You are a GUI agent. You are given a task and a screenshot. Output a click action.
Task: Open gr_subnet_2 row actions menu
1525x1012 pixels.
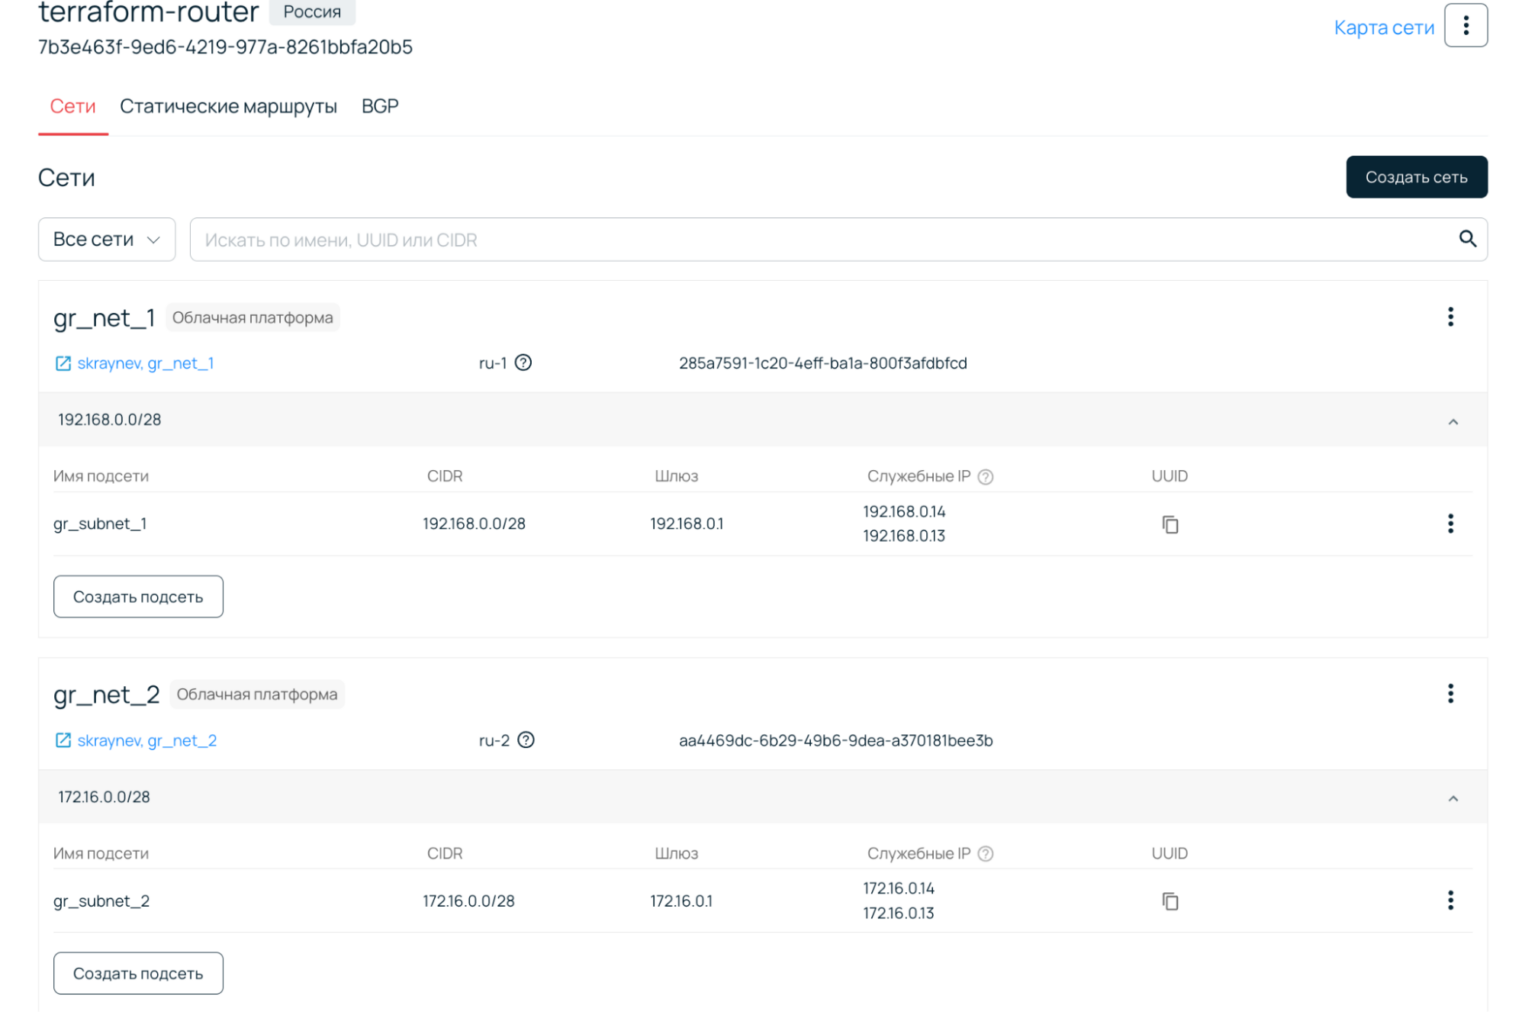coord(1450,901)
